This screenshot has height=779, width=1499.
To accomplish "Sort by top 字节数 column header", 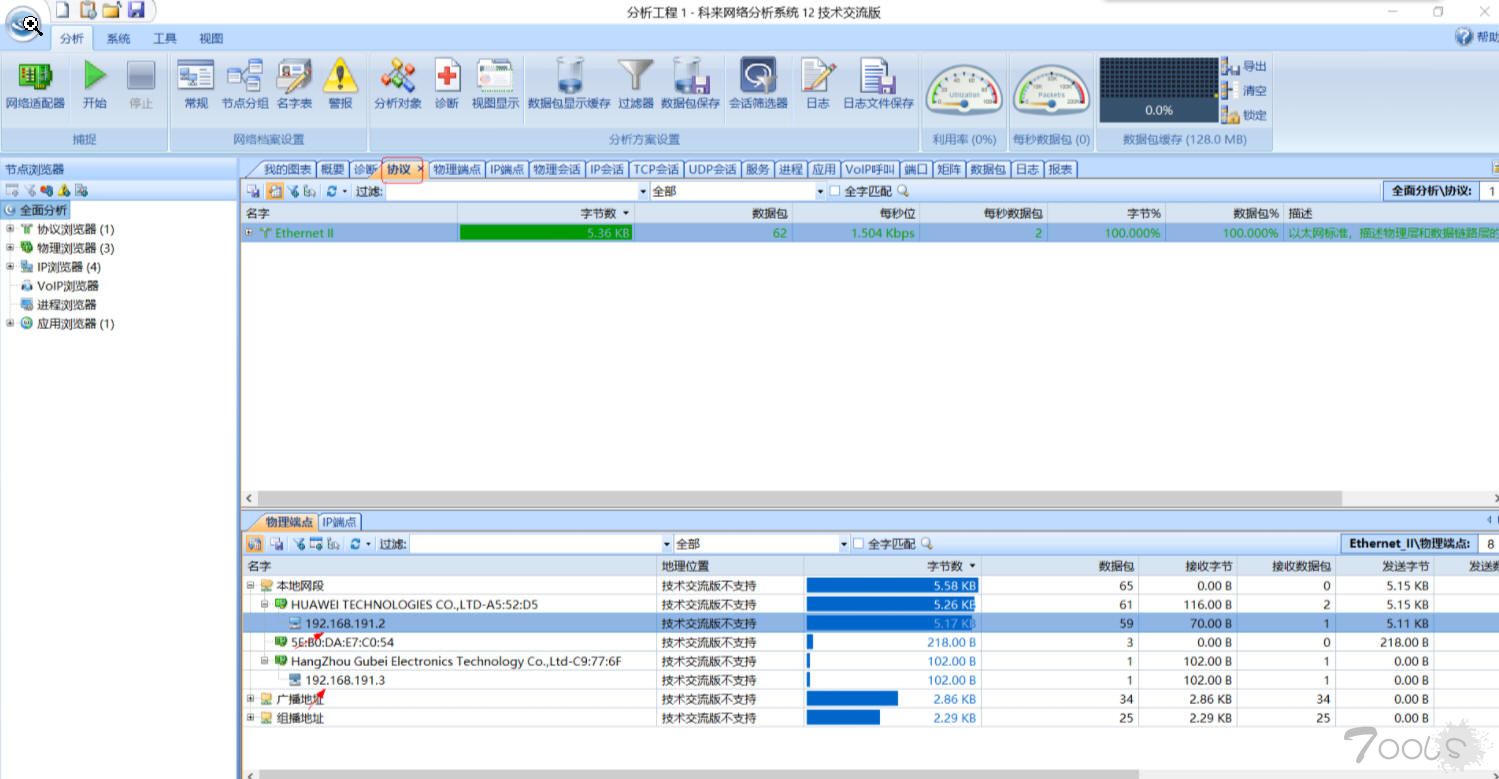I will pyautogui.click(x=546, y=213).
